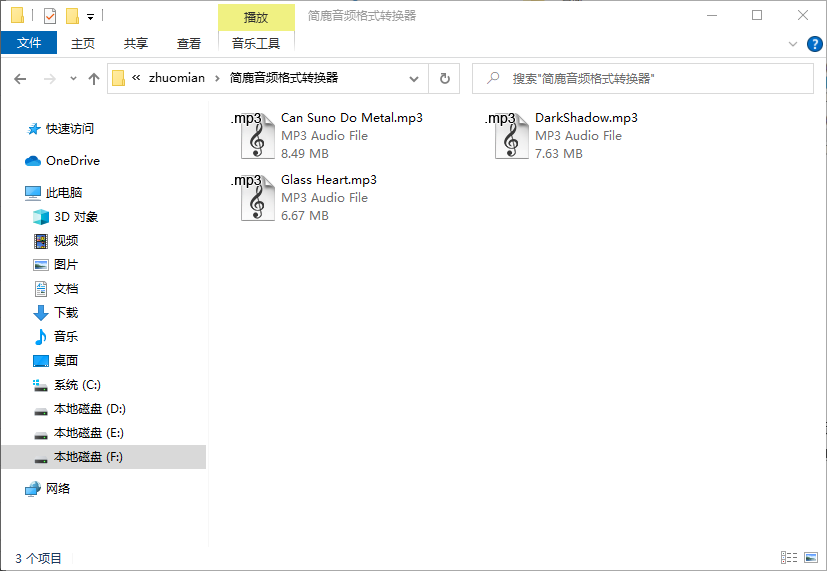Open 3D 对象 folder in sidebar
The width and height of the screenshot is (827, 571).
[x=76, y=217]
